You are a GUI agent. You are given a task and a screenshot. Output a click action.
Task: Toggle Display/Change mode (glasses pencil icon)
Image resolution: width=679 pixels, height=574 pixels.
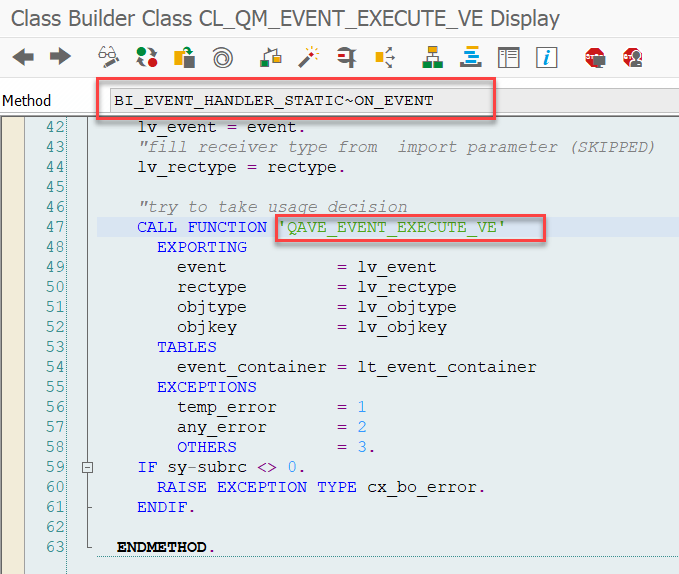[x=108, y=57]
